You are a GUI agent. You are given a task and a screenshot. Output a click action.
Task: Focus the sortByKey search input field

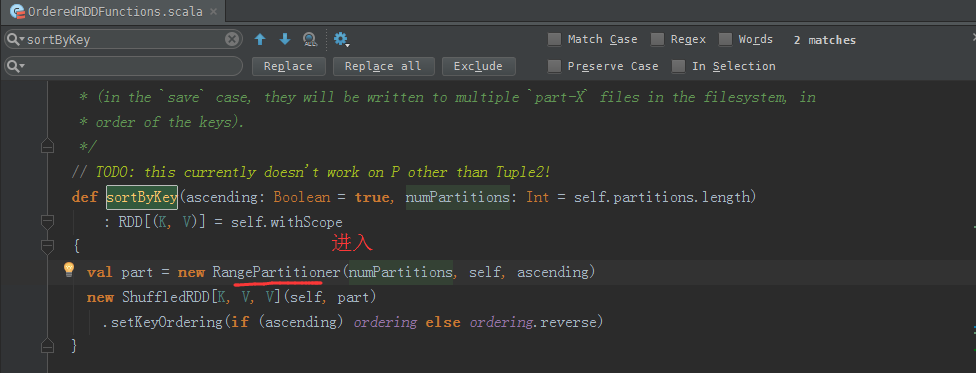click(x=123, y=40)
